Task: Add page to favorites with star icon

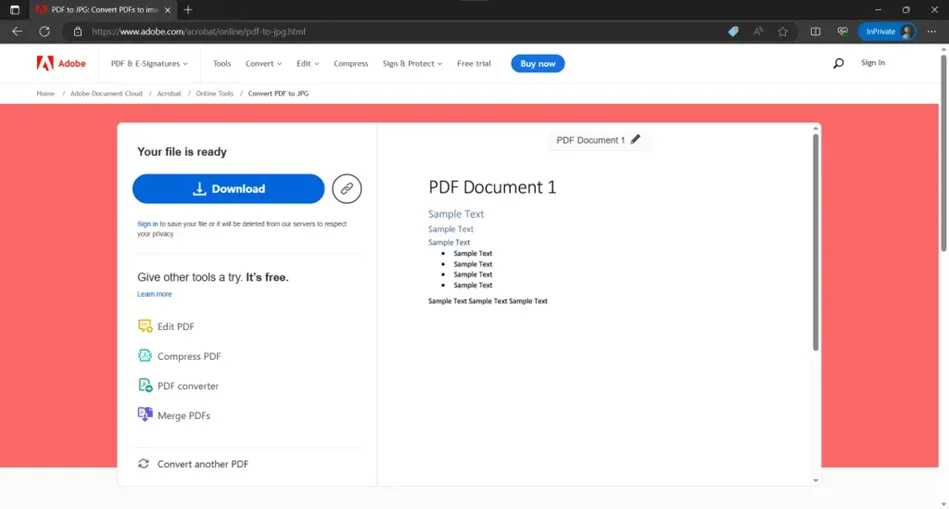Action: tap(783, 31)
